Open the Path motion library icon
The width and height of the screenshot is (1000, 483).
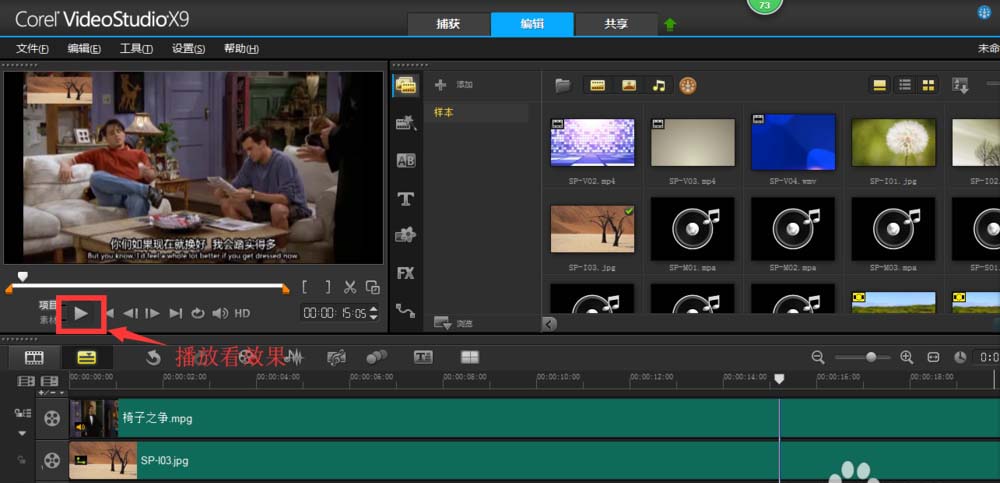(x=406, y=310)
